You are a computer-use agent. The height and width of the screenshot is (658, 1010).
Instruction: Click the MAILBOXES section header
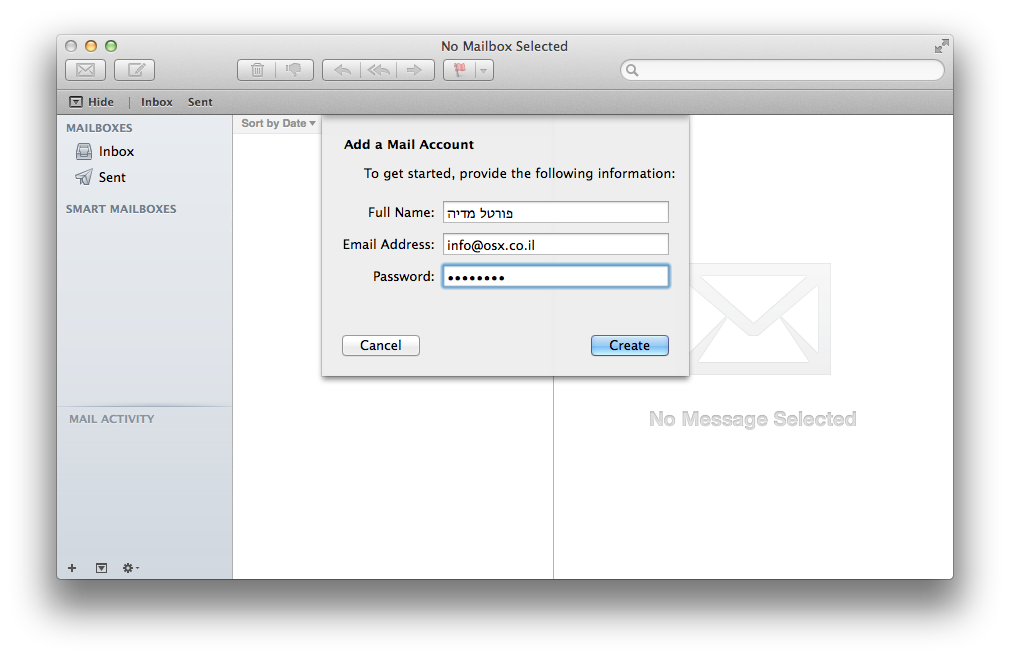(x=99, y=128)
